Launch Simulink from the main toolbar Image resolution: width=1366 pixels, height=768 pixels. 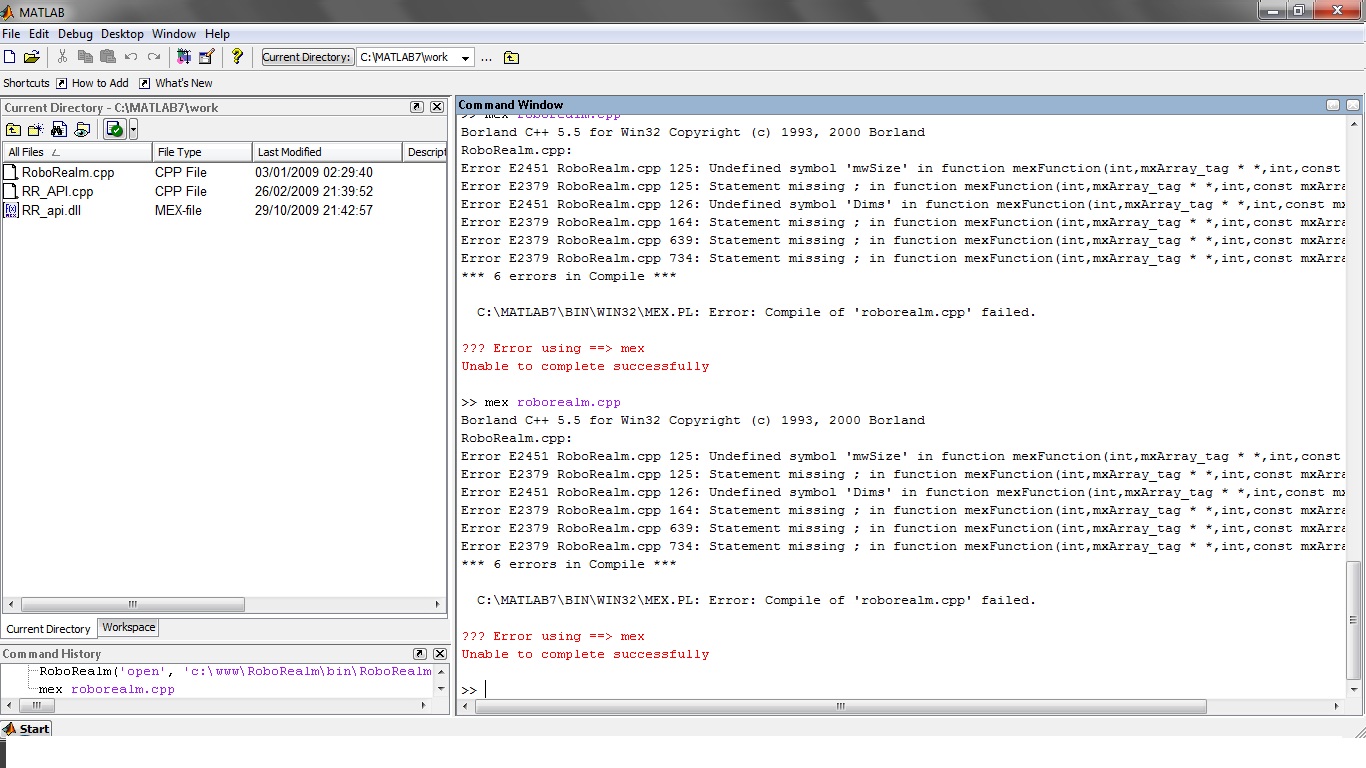[x=184, y=57]
